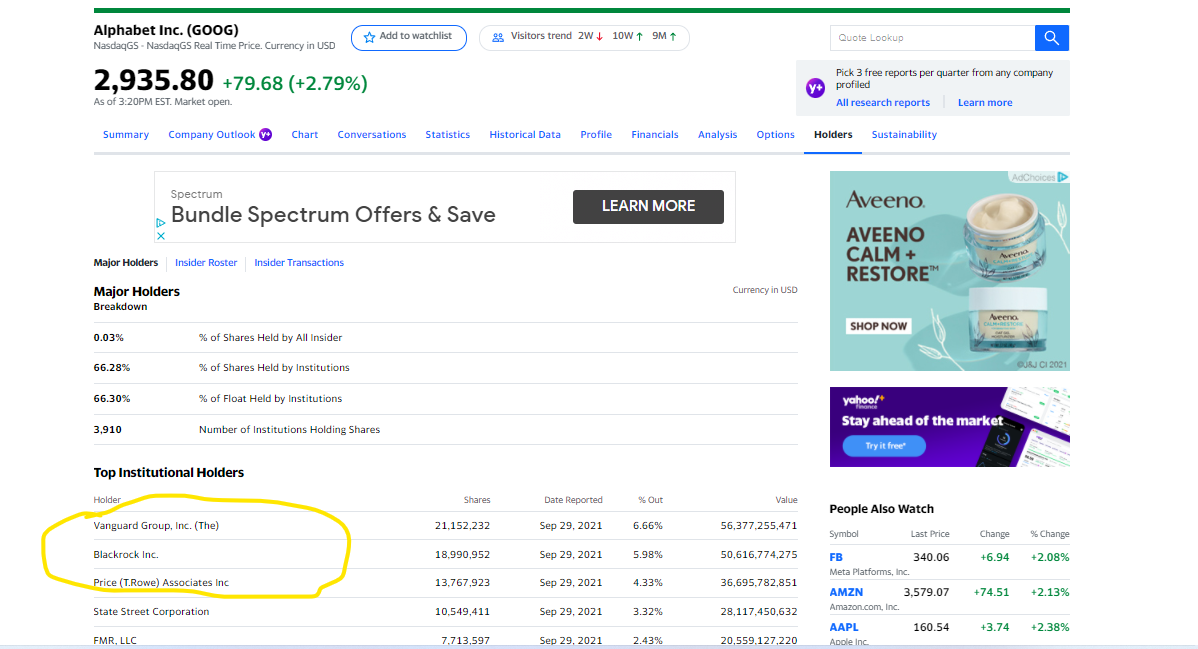Click the value 36,695,782,851

pyautogui.click(x=759, y=583)
